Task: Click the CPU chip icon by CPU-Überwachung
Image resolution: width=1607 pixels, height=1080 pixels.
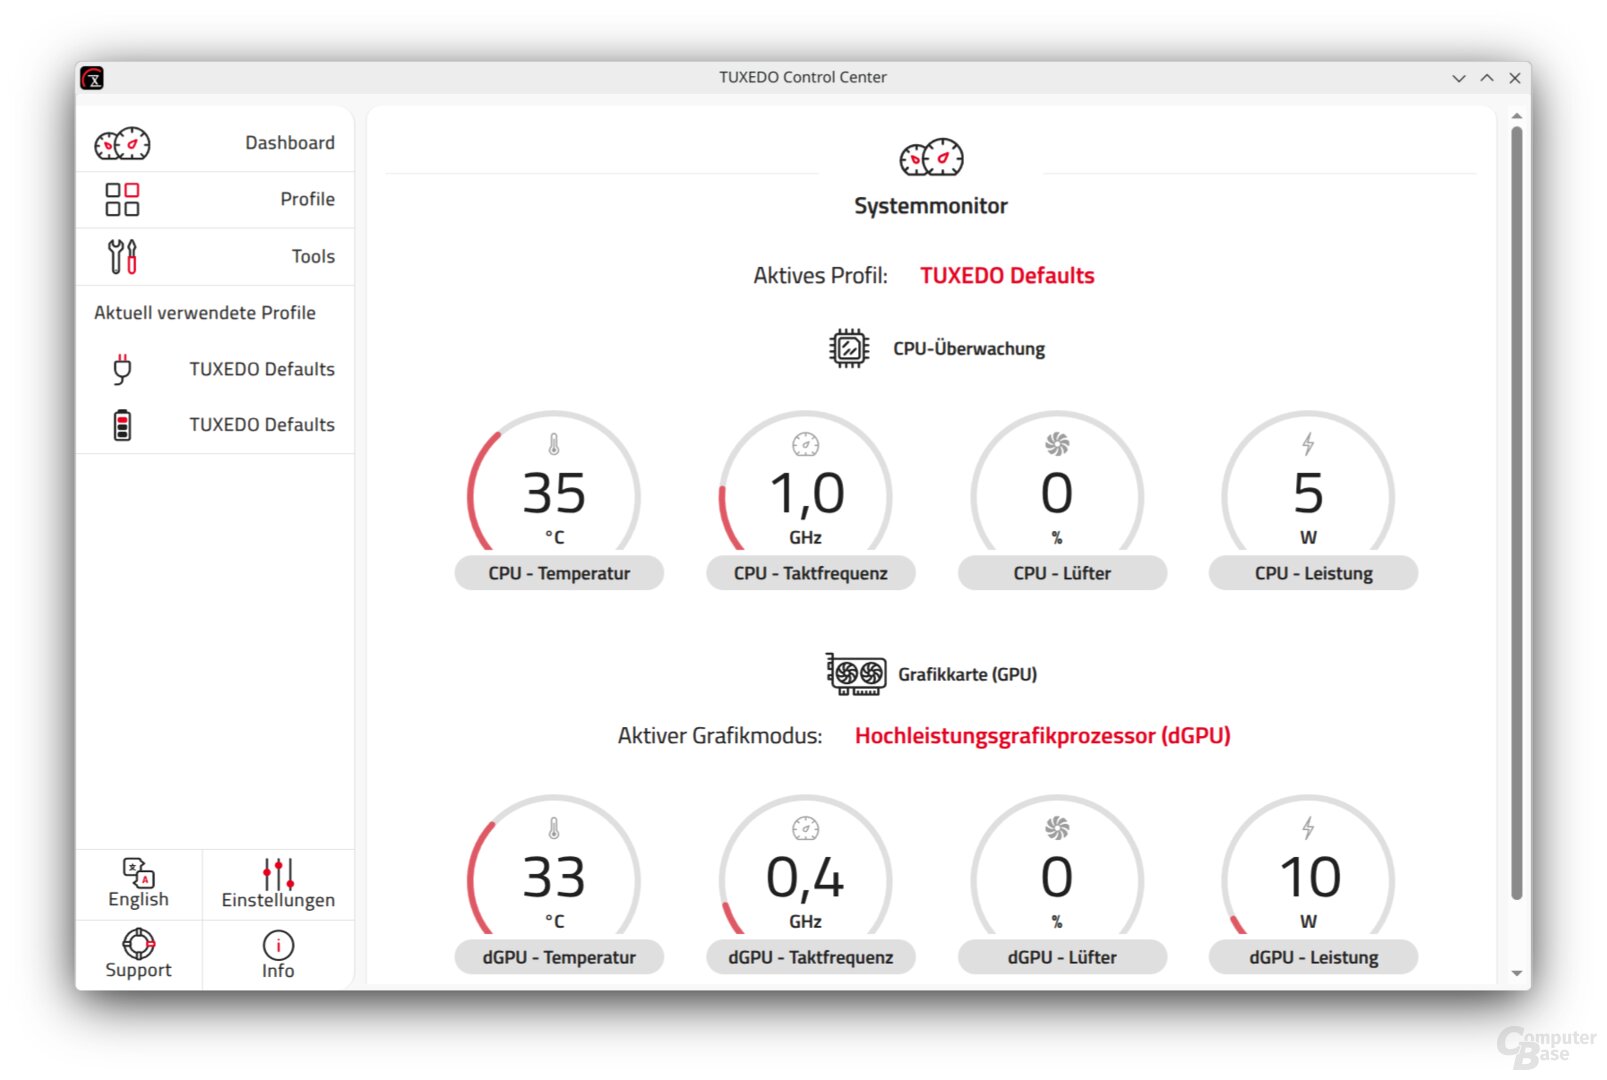Action: 849,348
